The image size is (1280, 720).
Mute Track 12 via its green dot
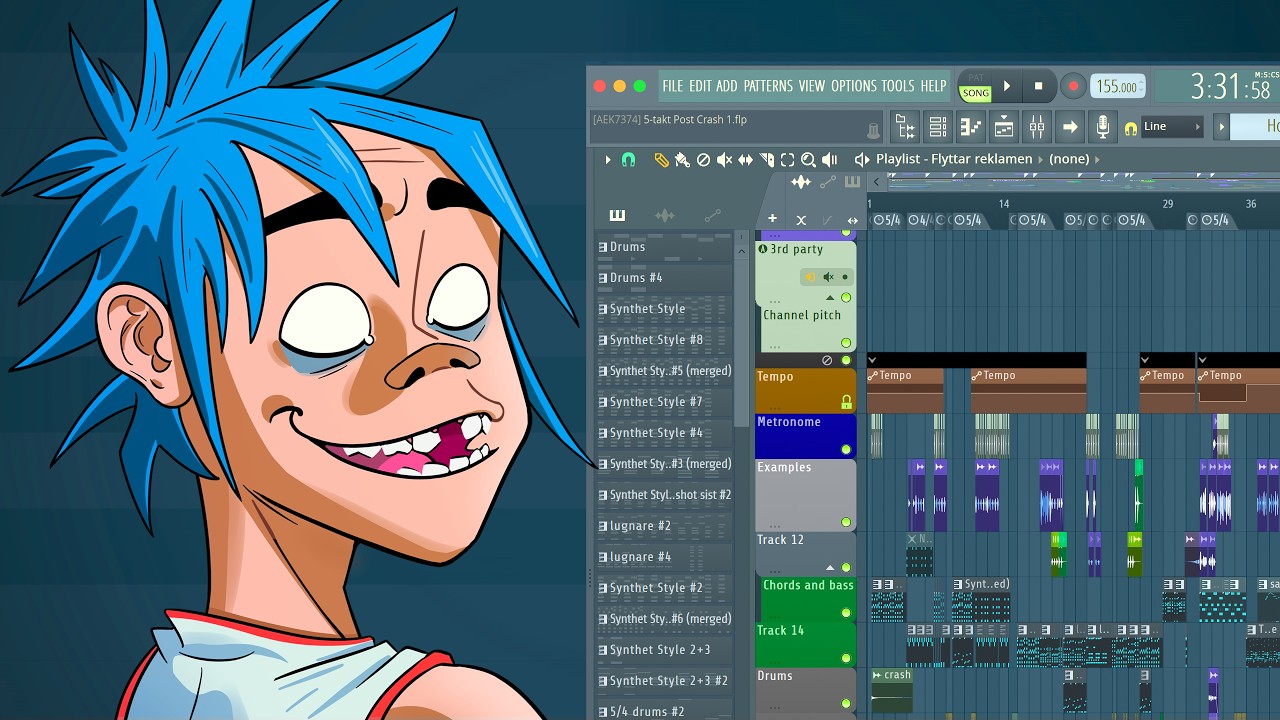coord(846,567)
